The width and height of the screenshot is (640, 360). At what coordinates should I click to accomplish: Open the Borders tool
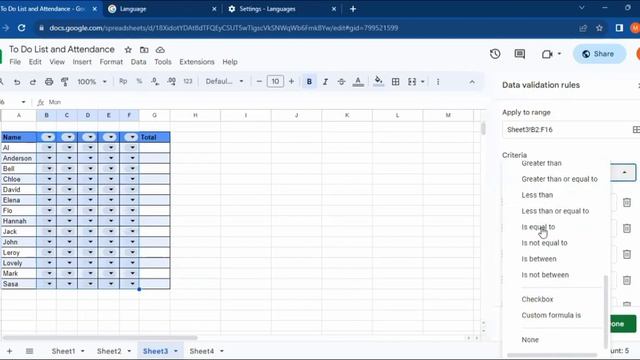click(396, 82)
